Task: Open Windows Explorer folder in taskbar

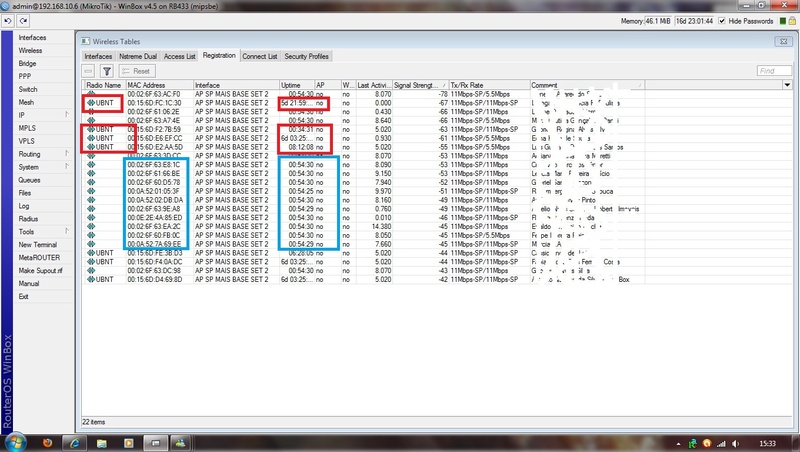Action: [102, 443]
